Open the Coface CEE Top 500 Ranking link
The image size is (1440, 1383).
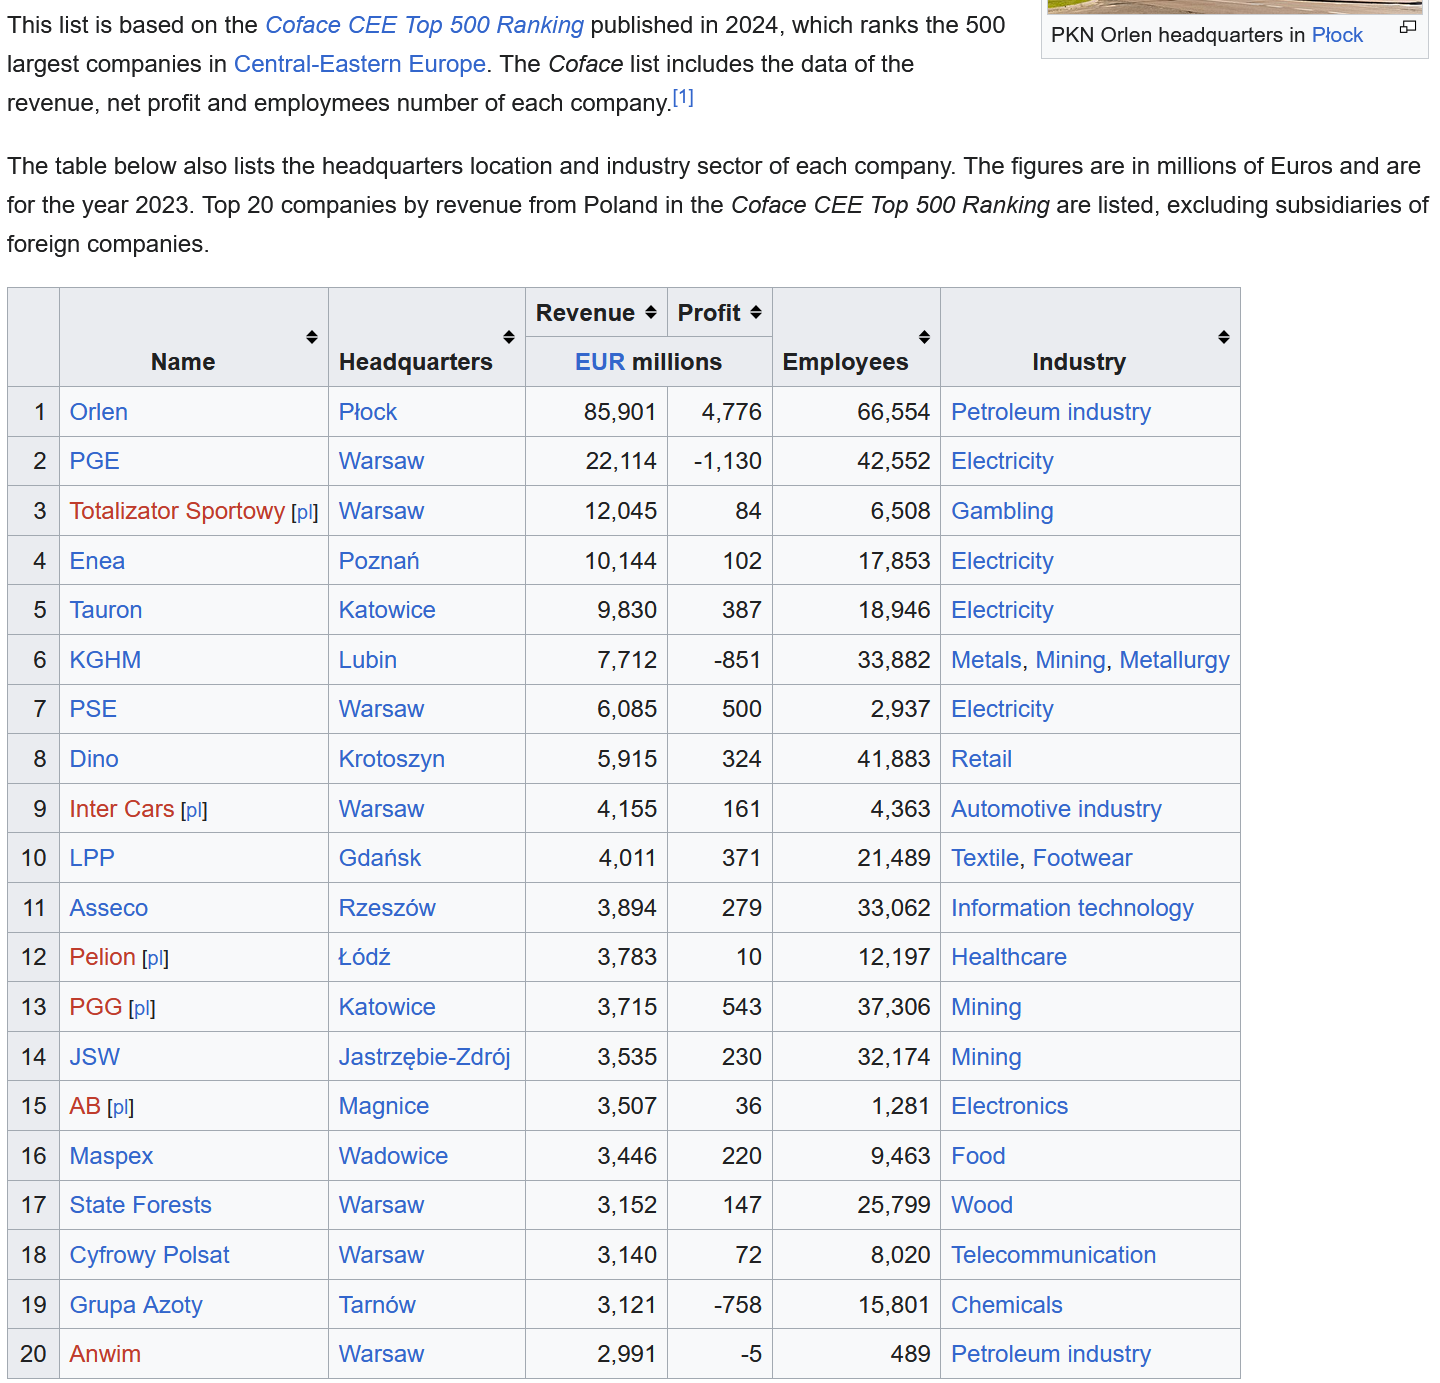point(424,25)
